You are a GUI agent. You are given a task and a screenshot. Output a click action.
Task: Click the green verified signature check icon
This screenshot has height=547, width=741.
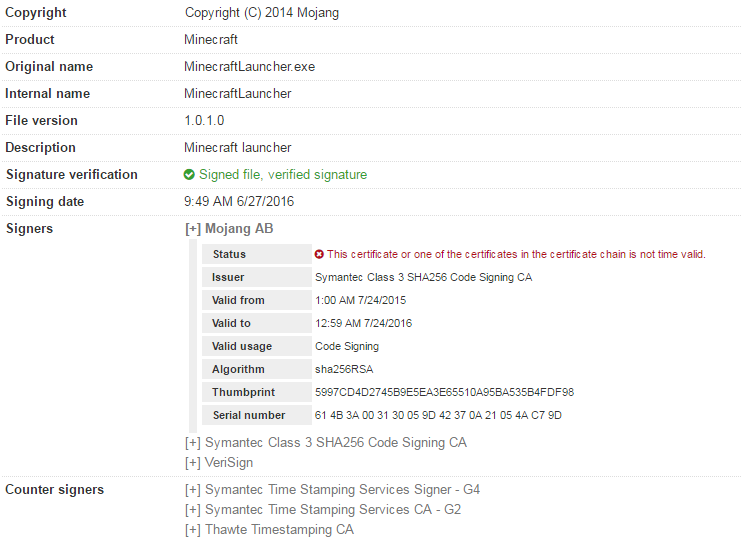pyautogui.click(x=189, y=175)
